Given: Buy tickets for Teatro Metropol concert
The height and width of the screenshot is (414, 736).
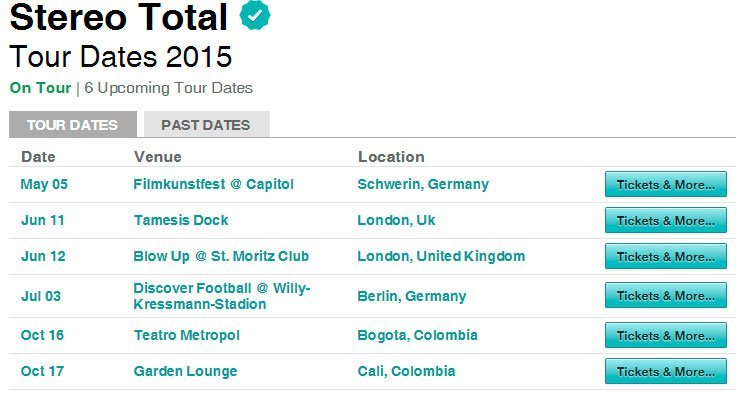Looking at the screenshot, I should tap(665, 335).
